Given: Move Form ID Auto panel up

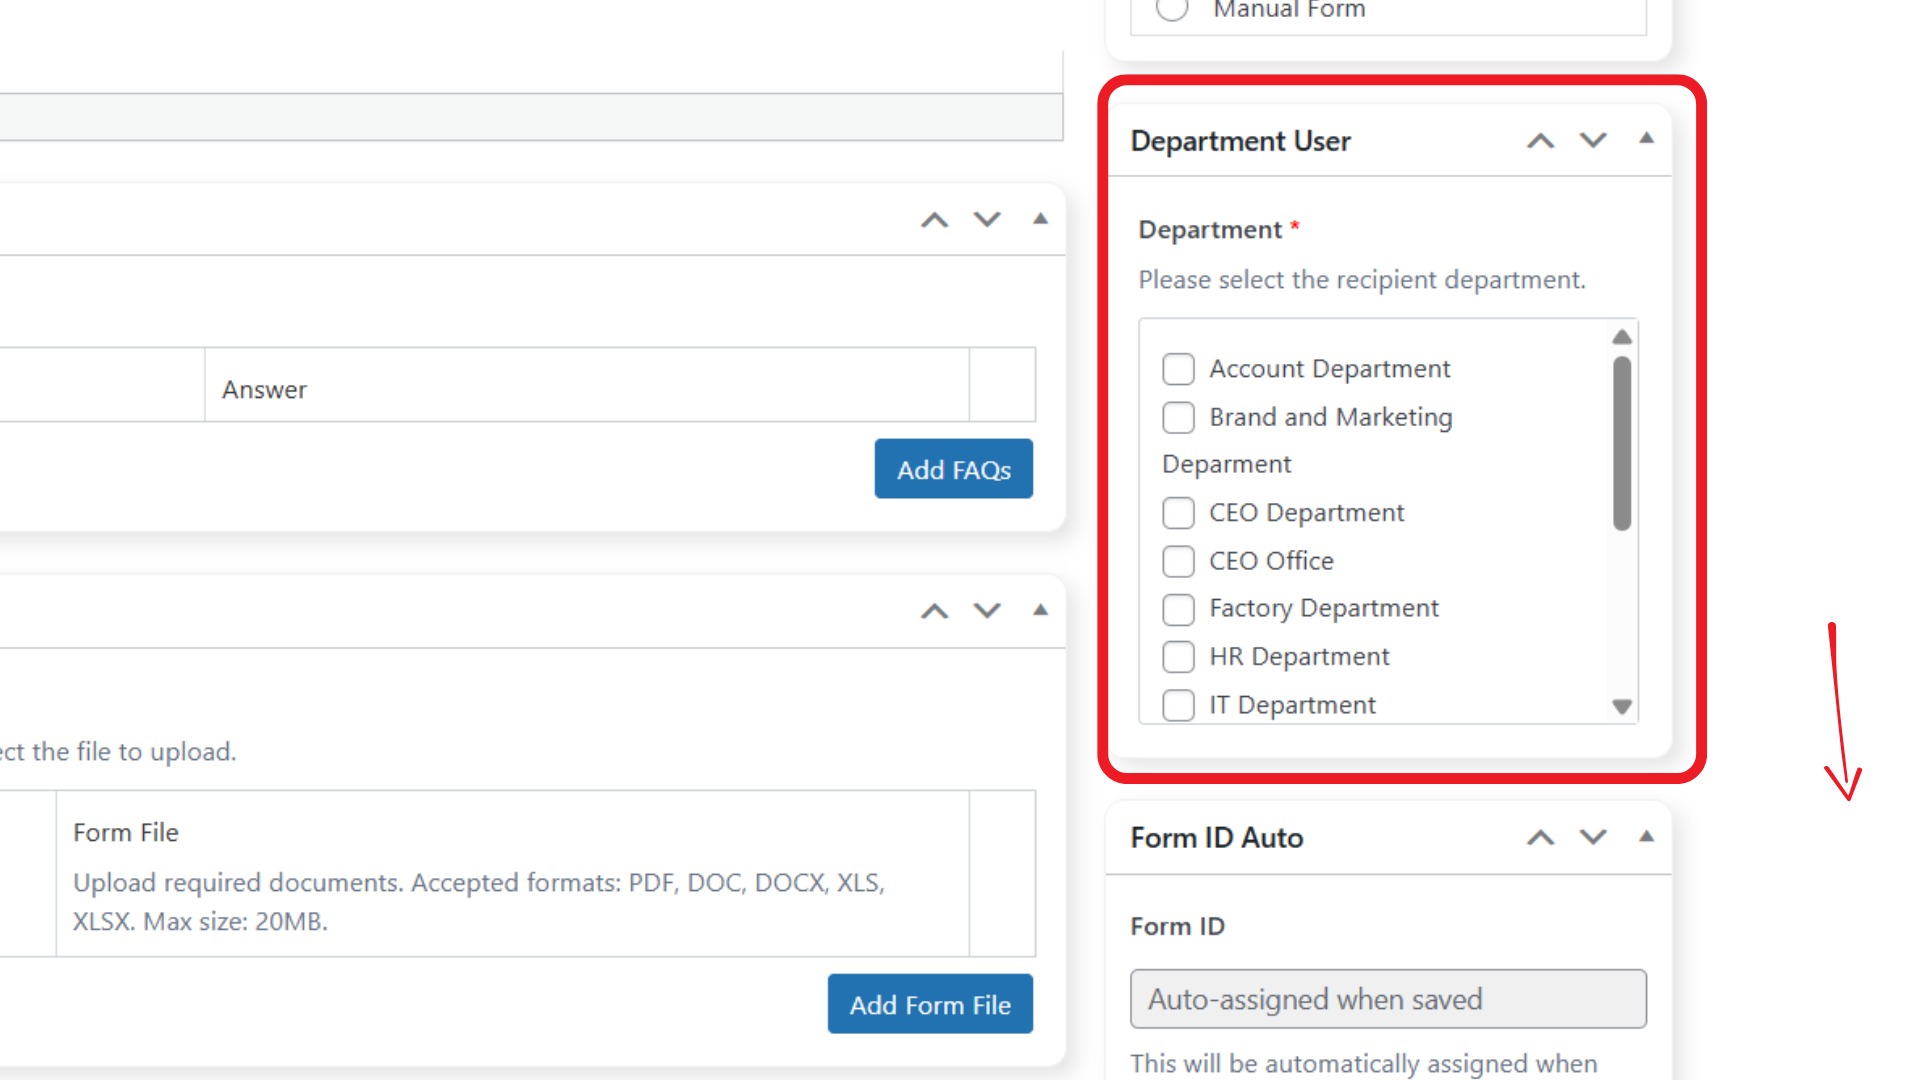Looking at the screenshot, I should click(x=1540, y=838).
